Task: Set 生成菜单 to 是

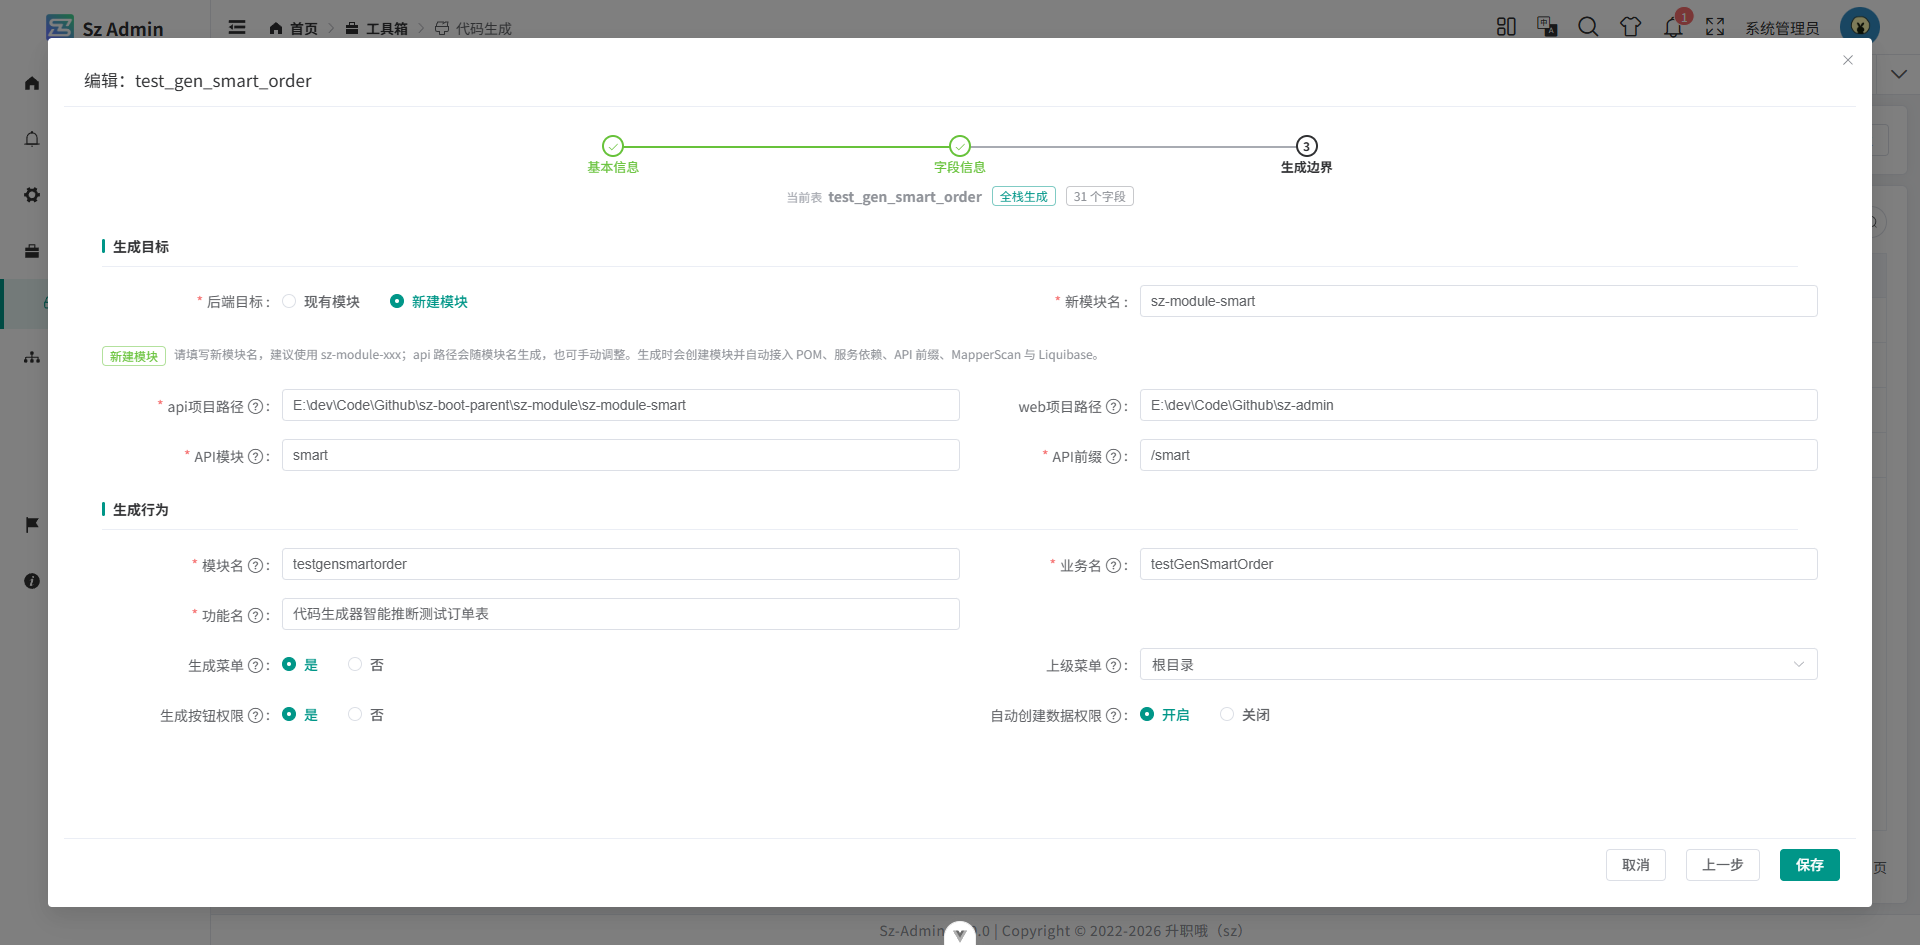Action: coord(300,664)
